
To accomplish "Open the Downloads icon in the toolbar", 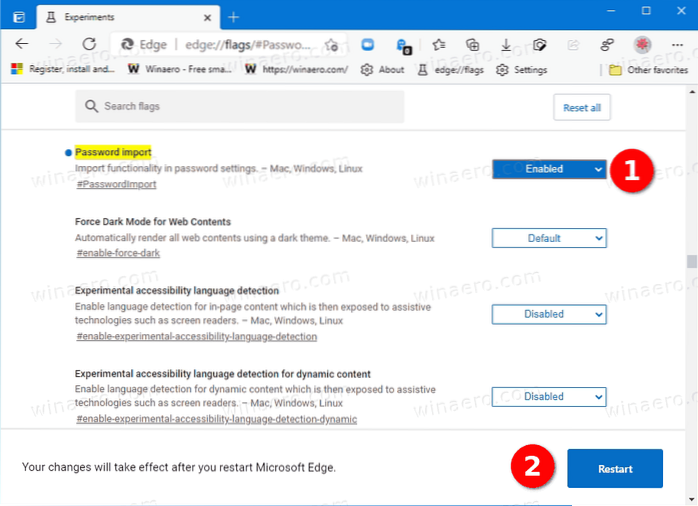I will (505, 44).
